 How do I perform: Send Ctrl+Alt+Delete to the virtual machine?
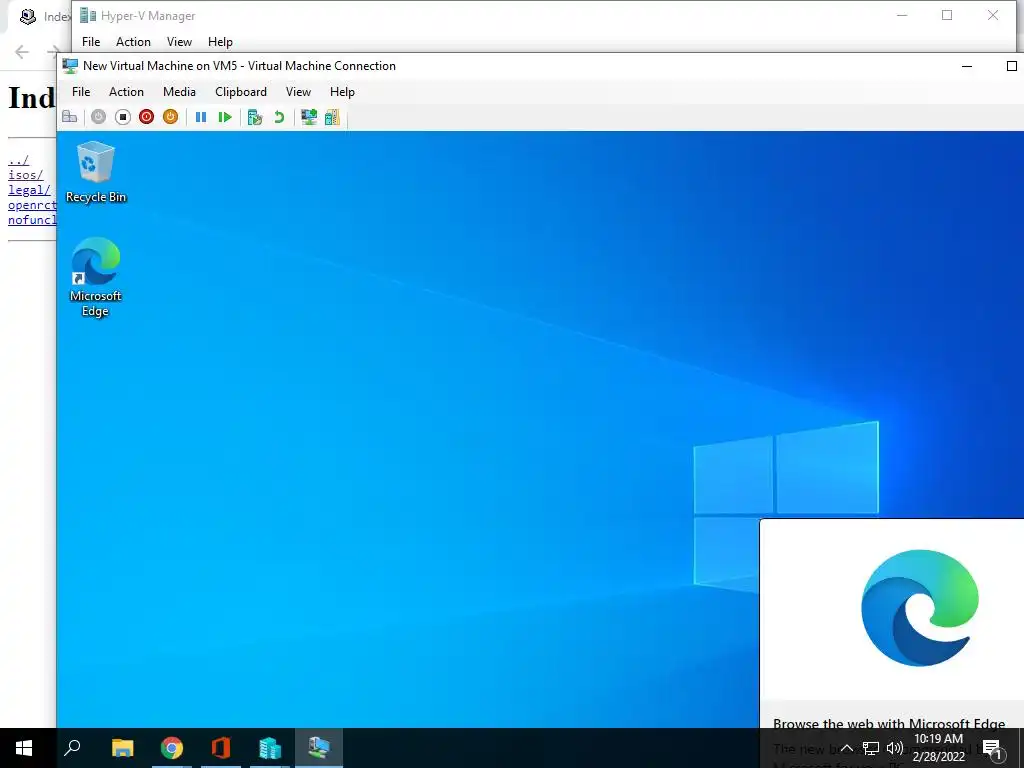70,117
